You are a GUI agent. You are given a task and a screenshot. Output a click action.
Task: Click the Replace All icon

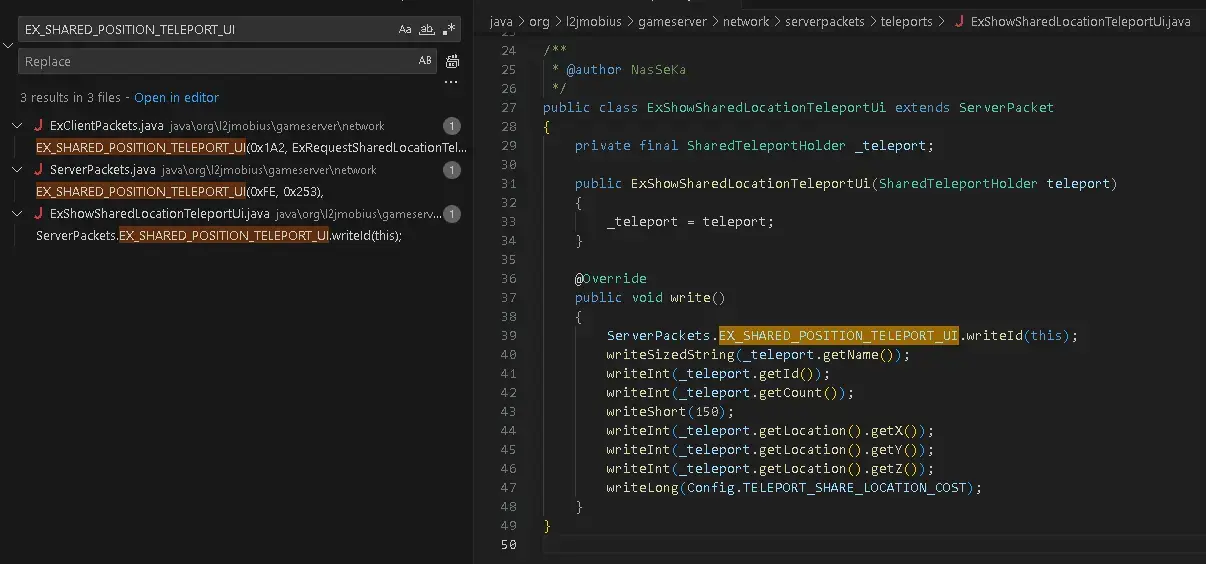[x=452, y=61]
